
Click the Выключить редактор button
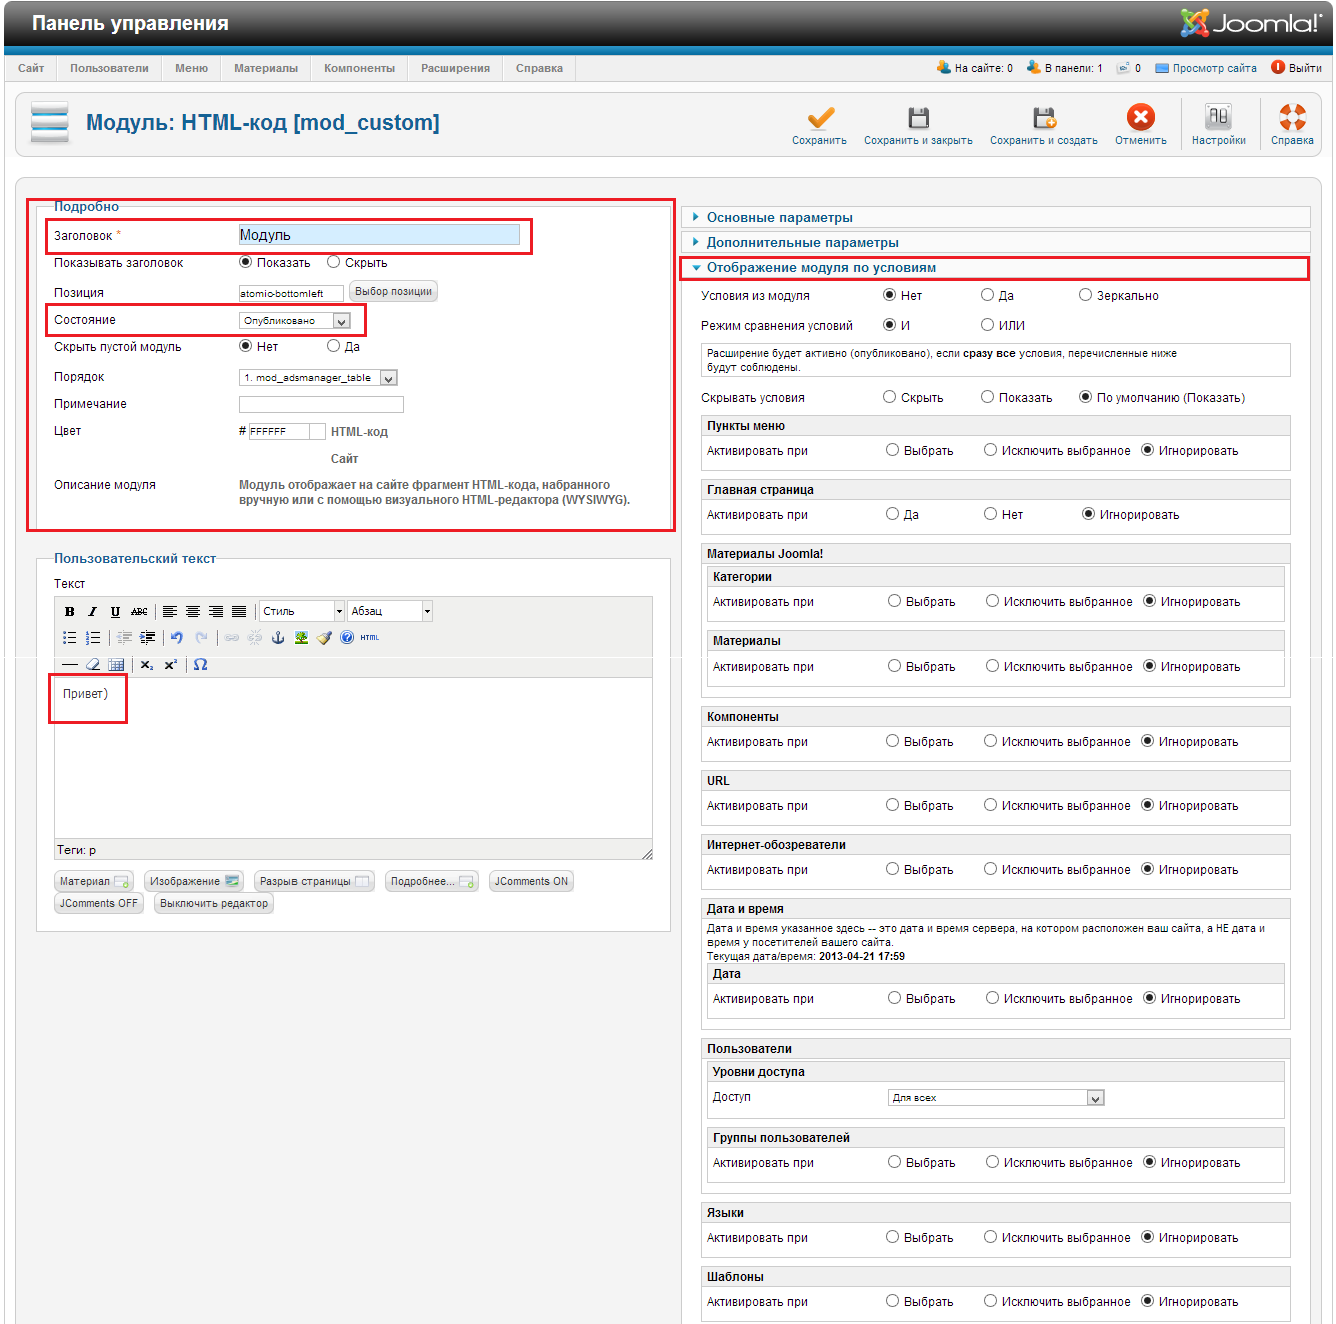[x=214, y=903]
